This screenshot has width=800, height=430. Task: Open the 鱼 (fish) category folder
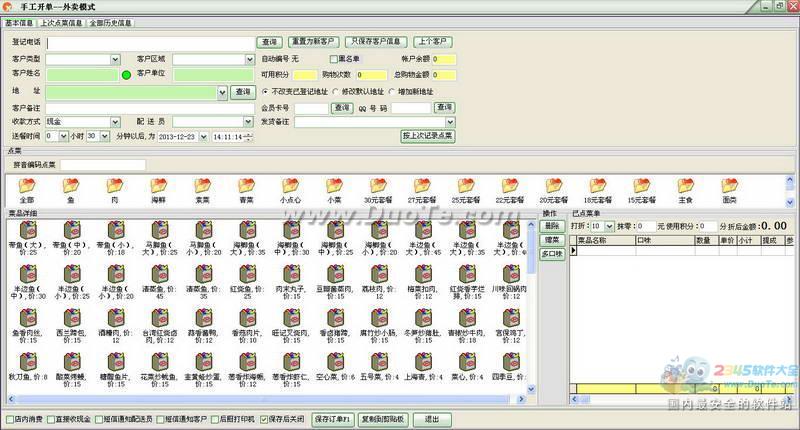tap(70, 187)
